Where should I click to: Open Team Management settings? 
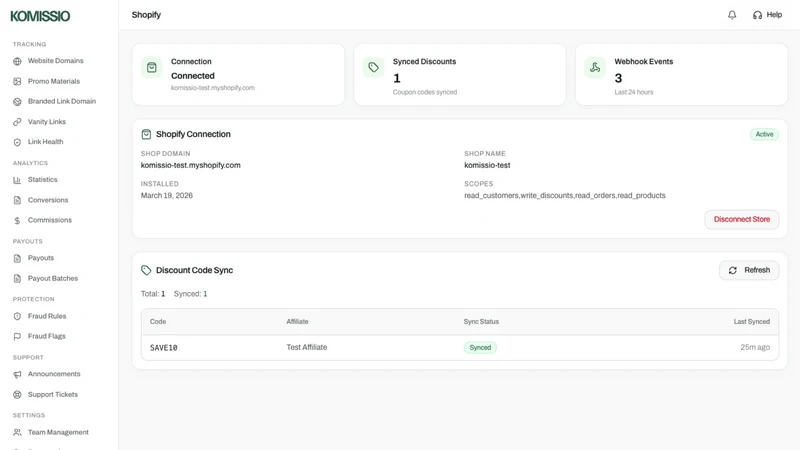pyautogui.click(x=58, y=432)
